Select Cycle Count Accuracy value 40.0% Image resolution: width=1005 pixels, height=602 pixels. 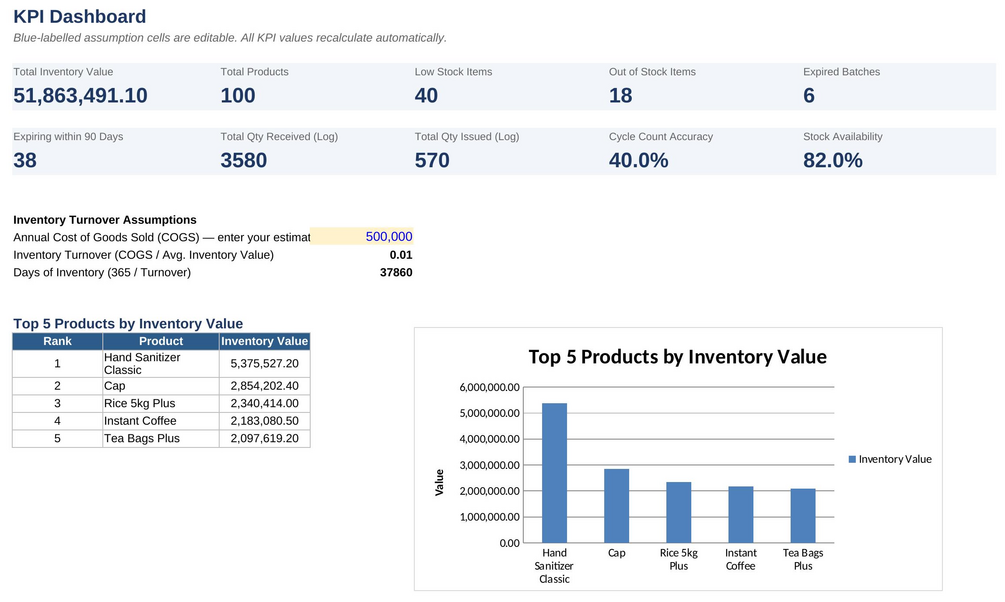638,160
